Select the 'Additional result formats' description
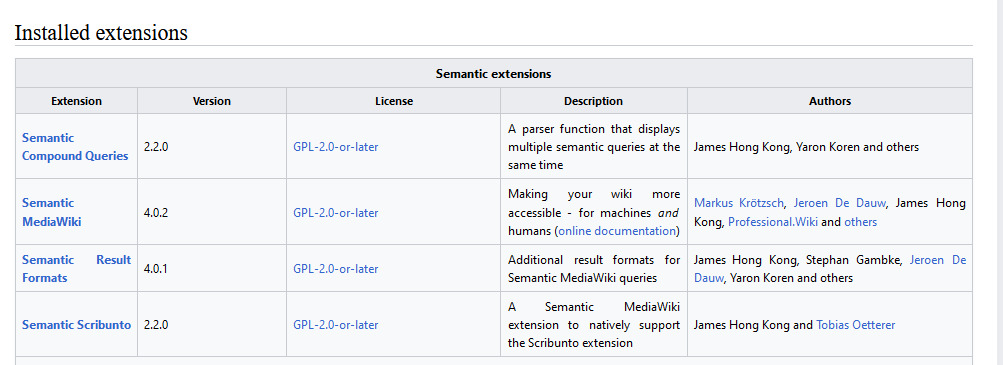 coord(594,269)
